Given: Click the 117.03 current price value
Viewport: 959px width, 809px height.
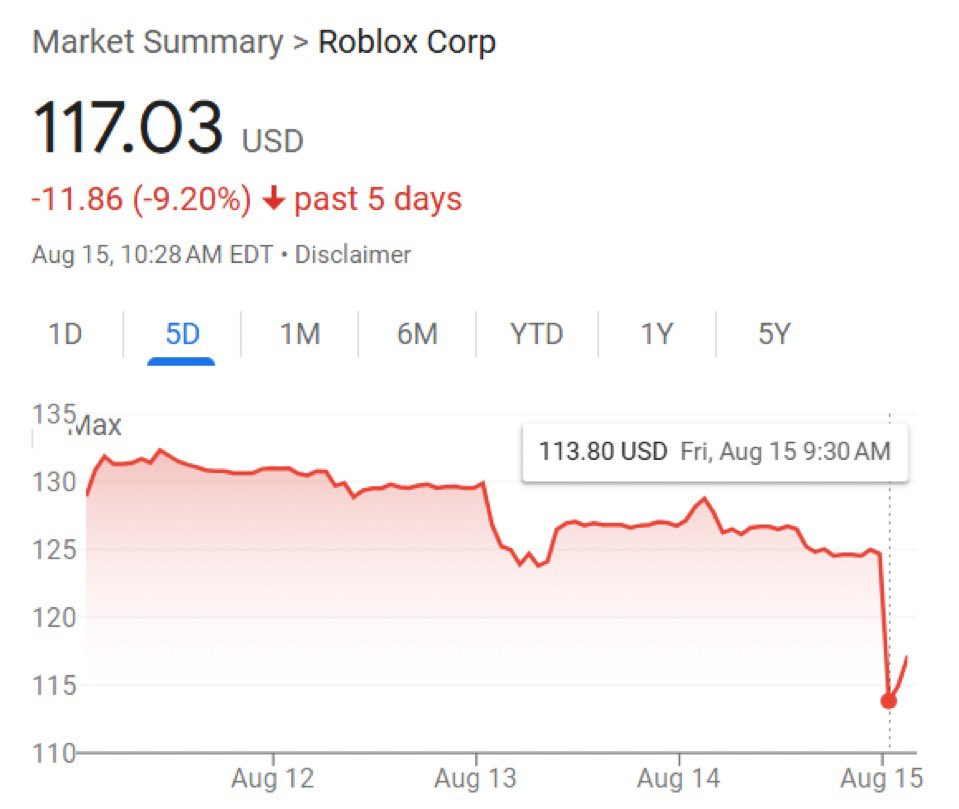Looking at the screenshot, I should (127, 129).
